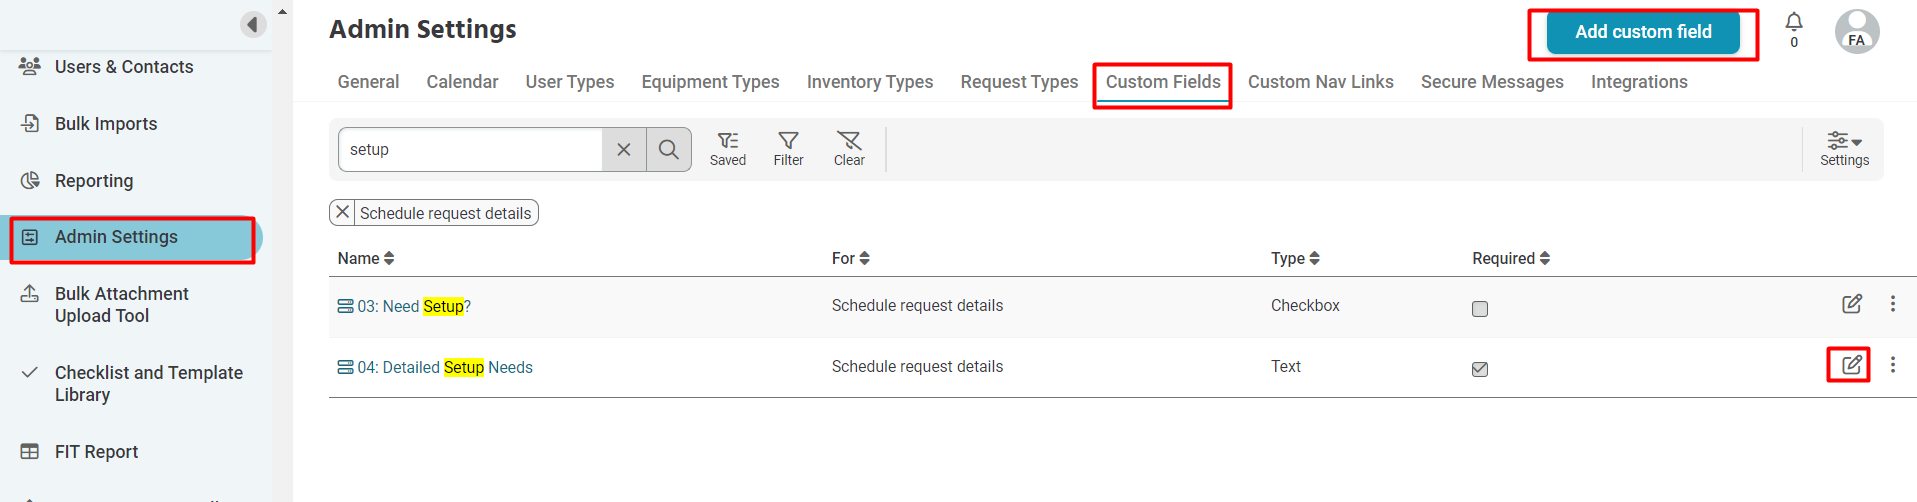1917x502 pixels.
Task: Clear search text with the X button
Action: pyautogui.click(x=624, y=149)
